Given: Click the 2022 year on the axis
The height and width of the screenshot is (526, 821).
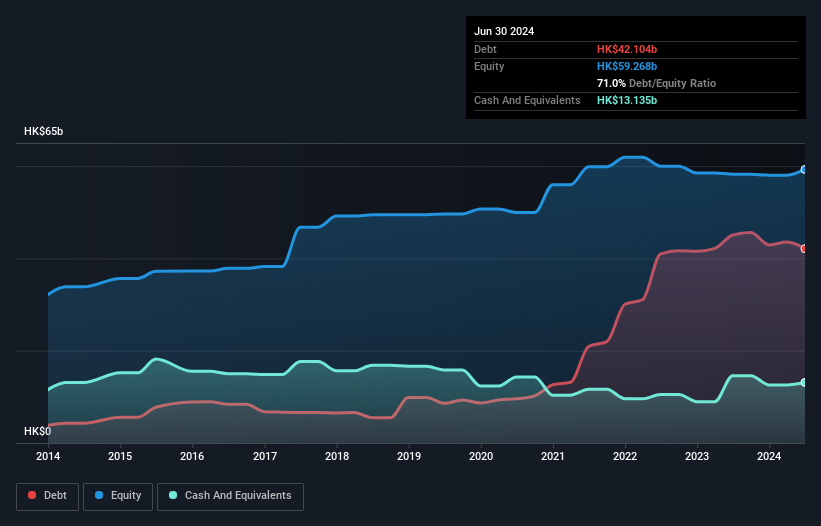Looking at the screenshot, I should tap(625, 457).
